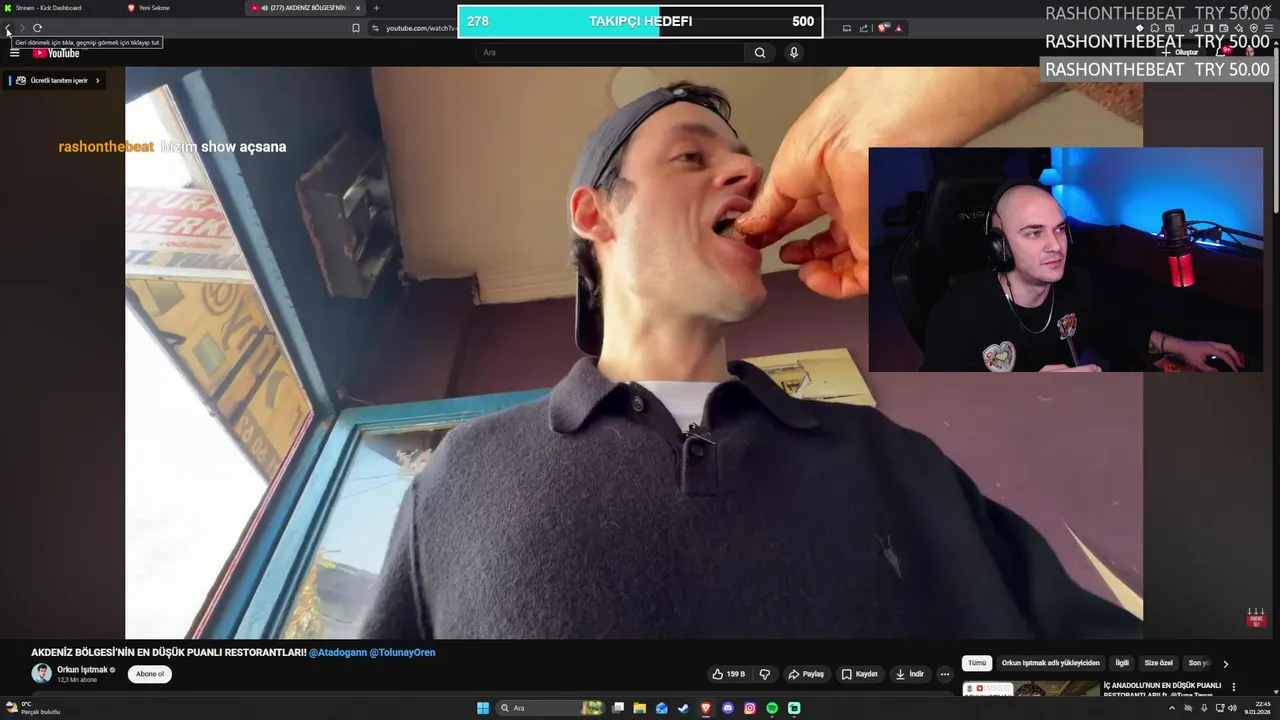Open the @TolunayOren mention link
The image size is (1280, 720).
click(403, 652)
